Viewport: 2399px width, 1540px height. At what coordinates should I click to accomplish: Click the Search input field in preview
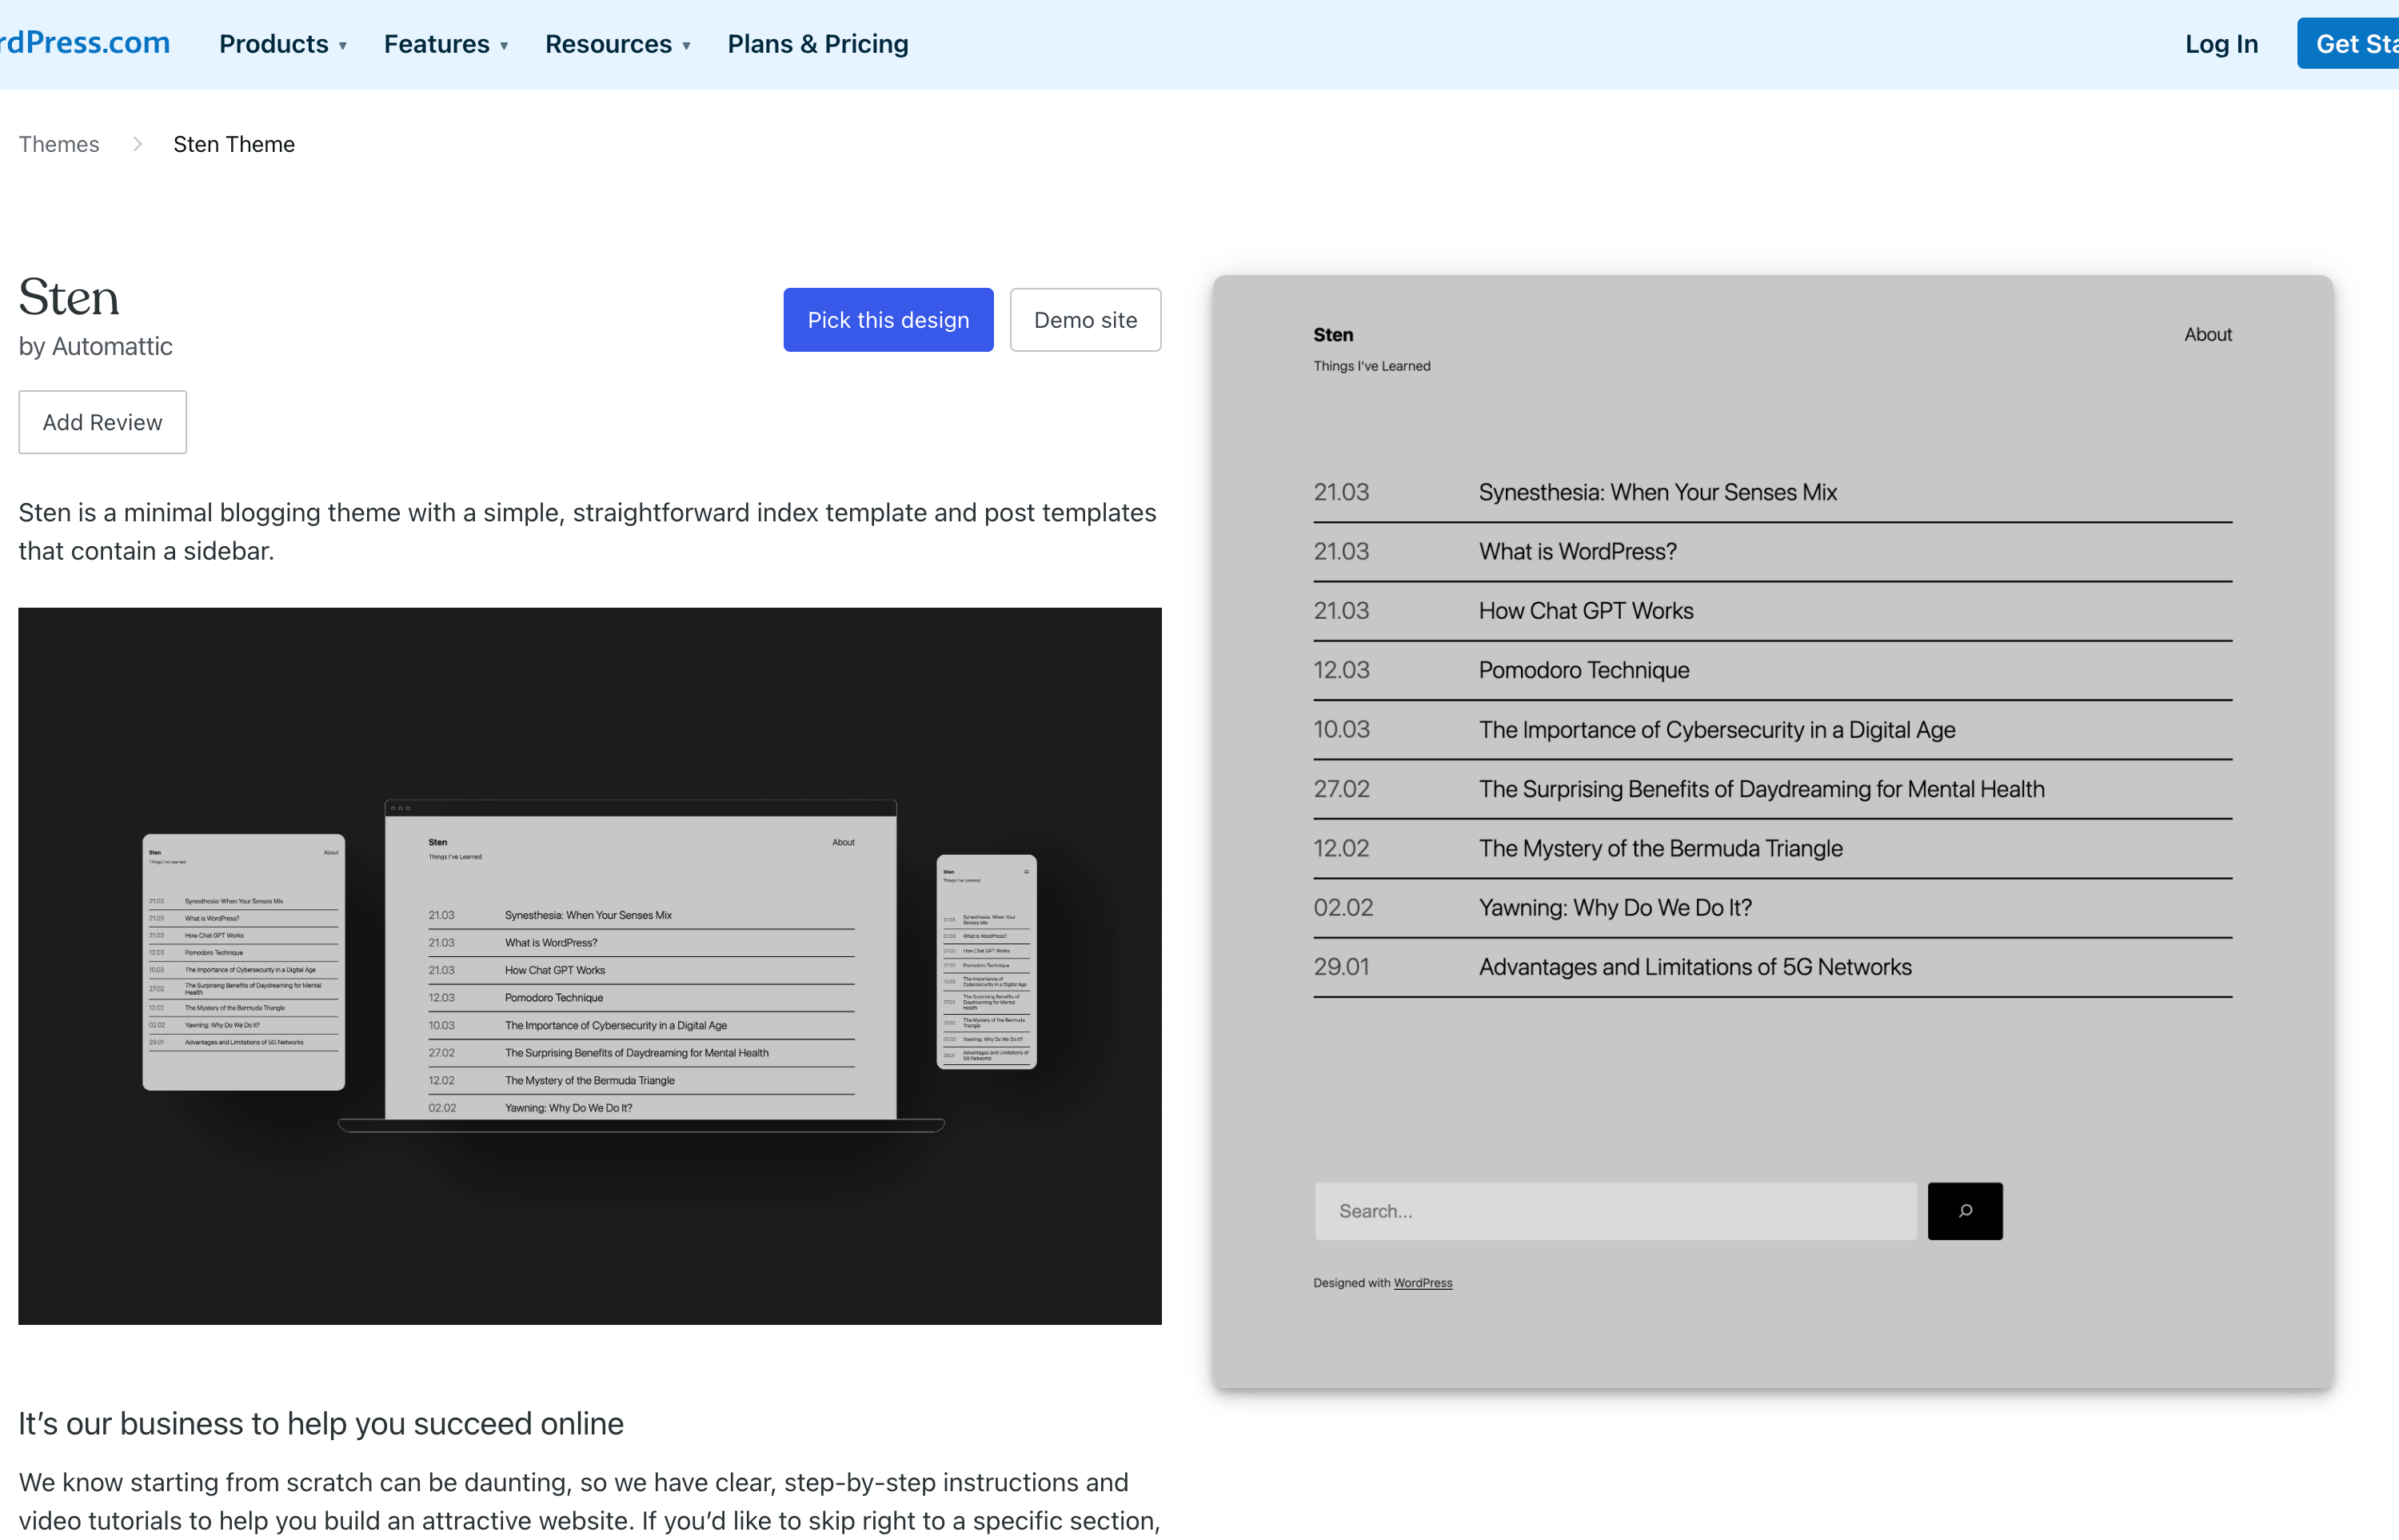coord(1614,1211)
